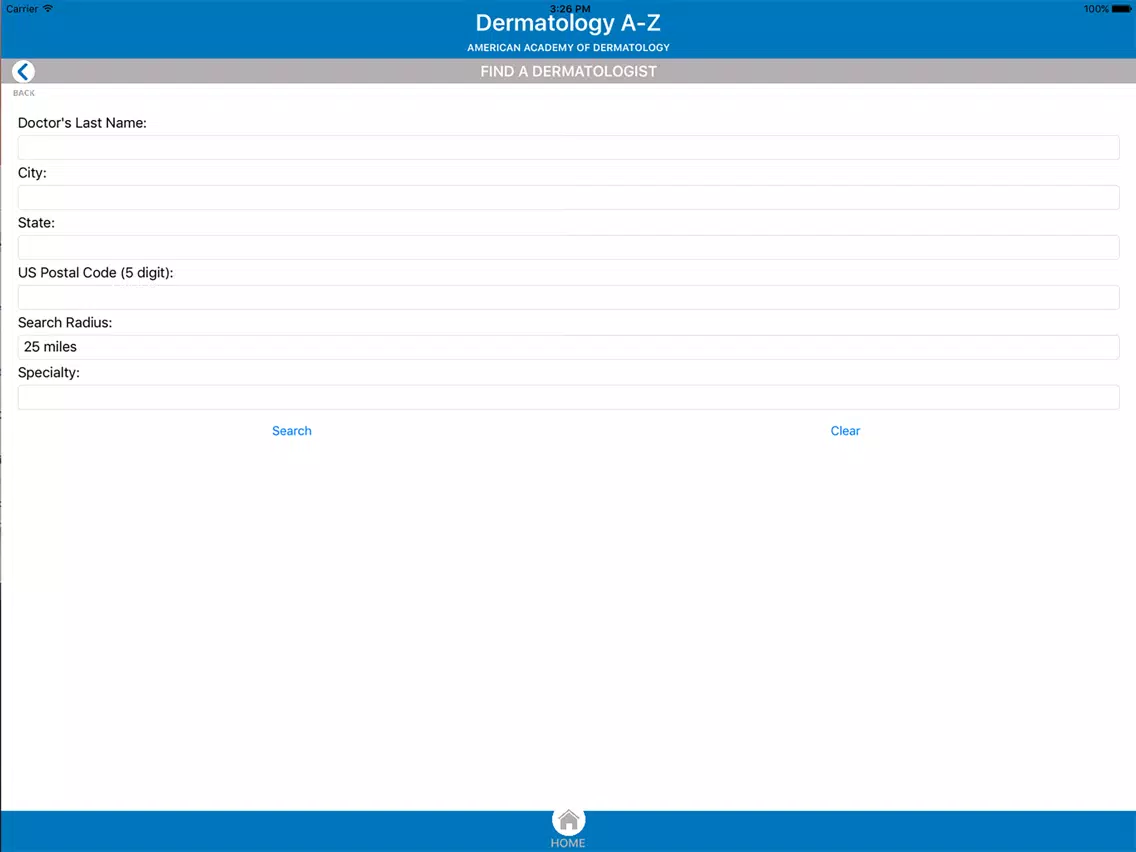Click the Find a Dermatologist header
Viewport: 1136px width, 852px height.
[569, 72]
